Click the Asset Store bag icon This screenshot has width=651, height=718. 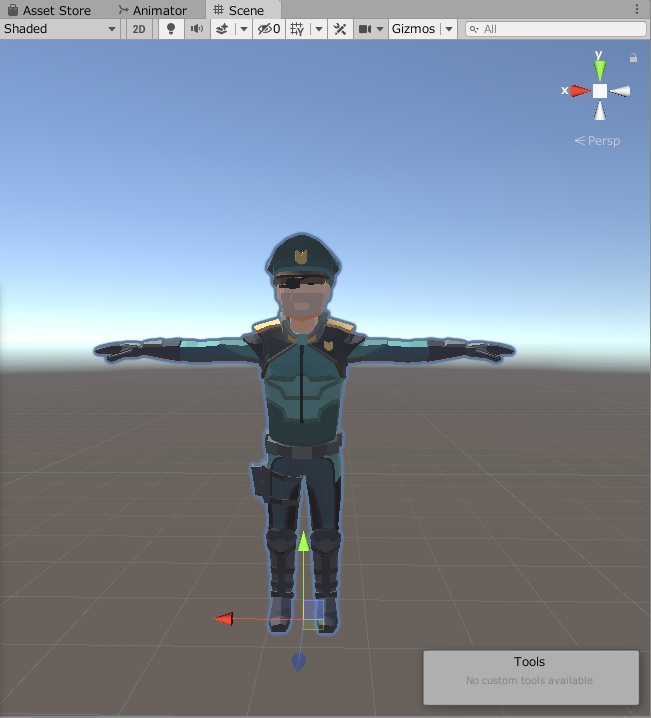[13, 10]
